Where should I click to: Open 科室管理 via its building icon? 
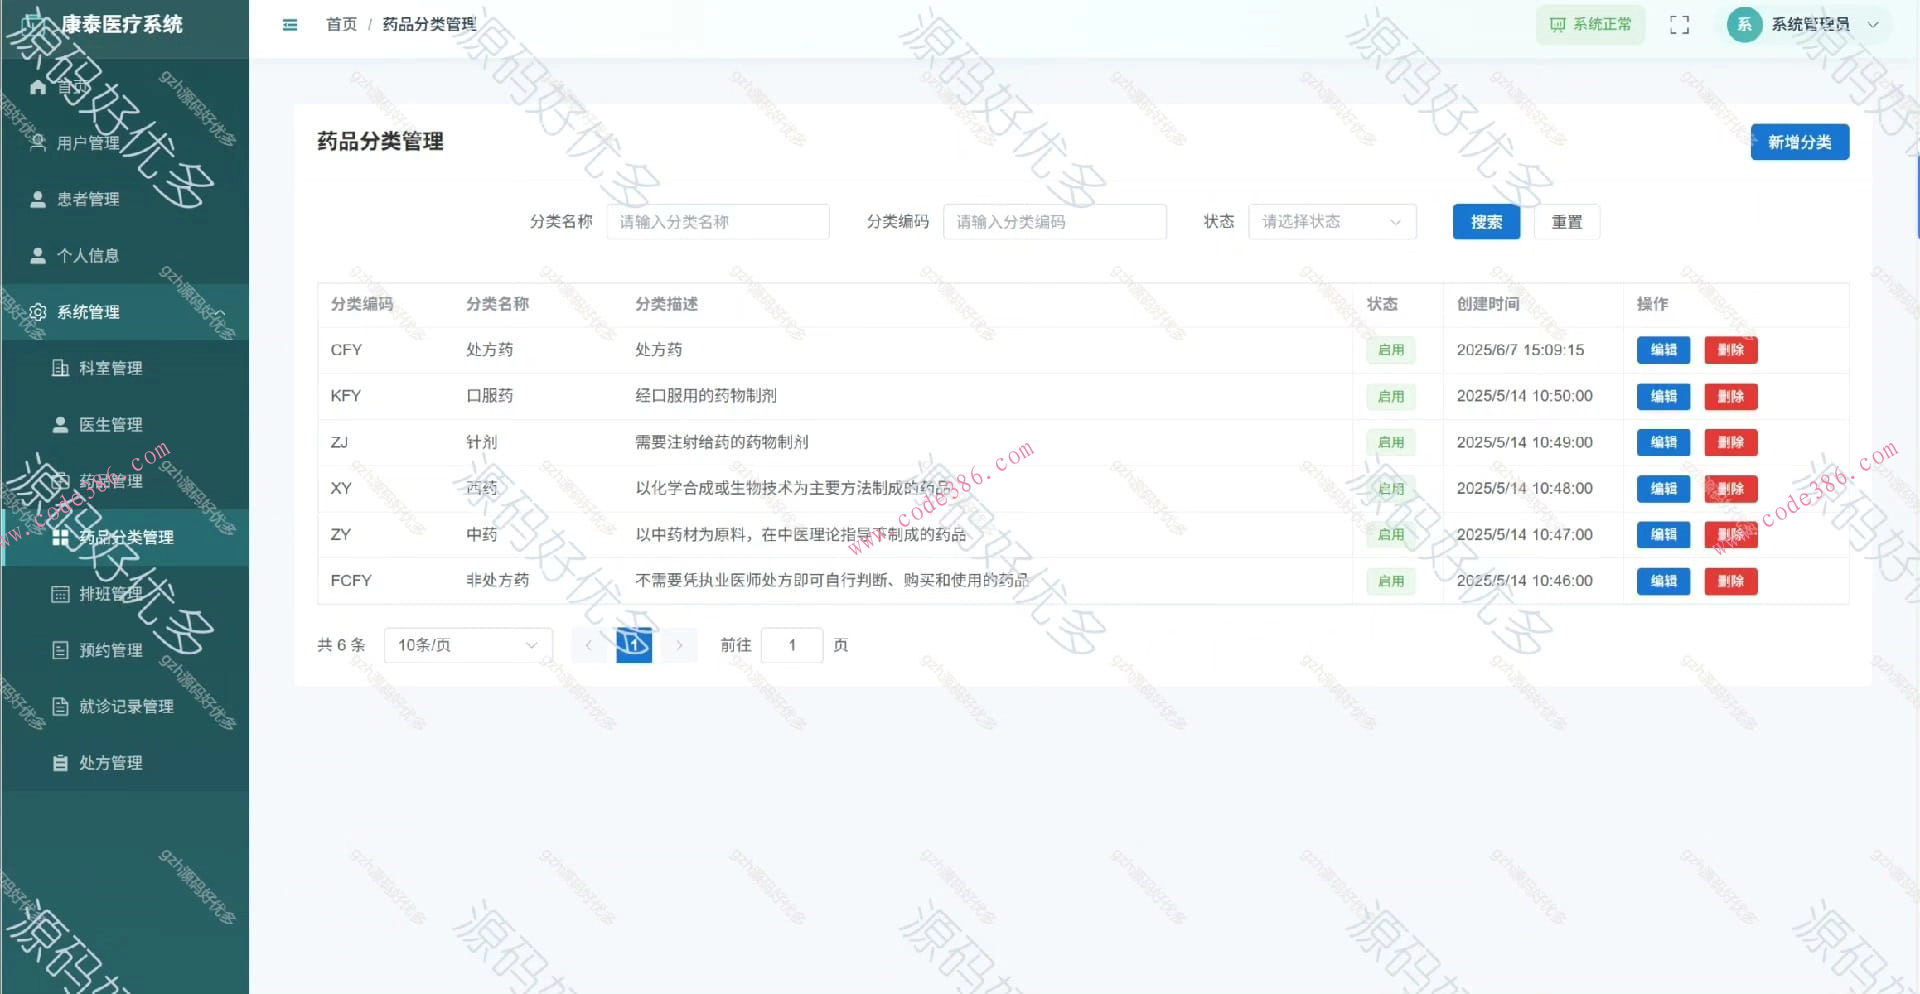[x=62, y=368]
